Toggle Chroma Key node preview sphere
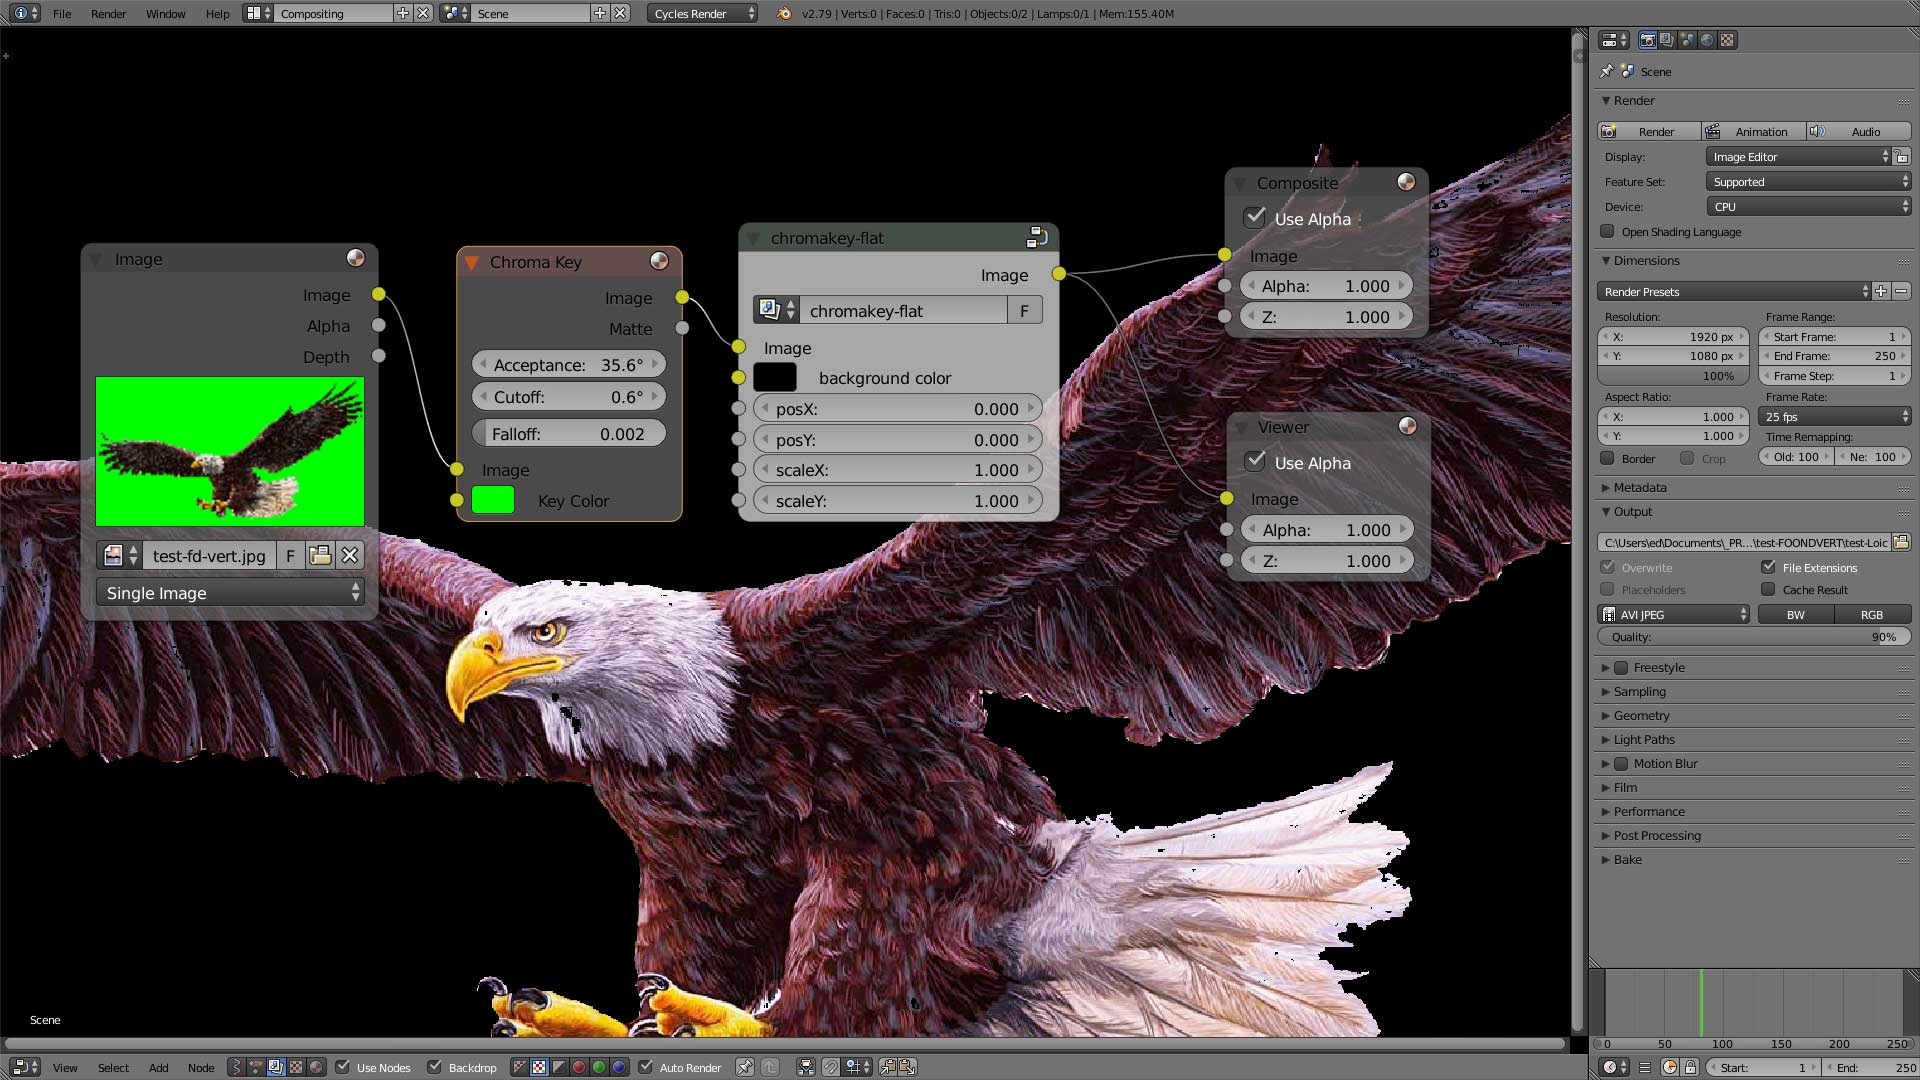The width and height of the screenshot is (1920, 1080). 659,261
